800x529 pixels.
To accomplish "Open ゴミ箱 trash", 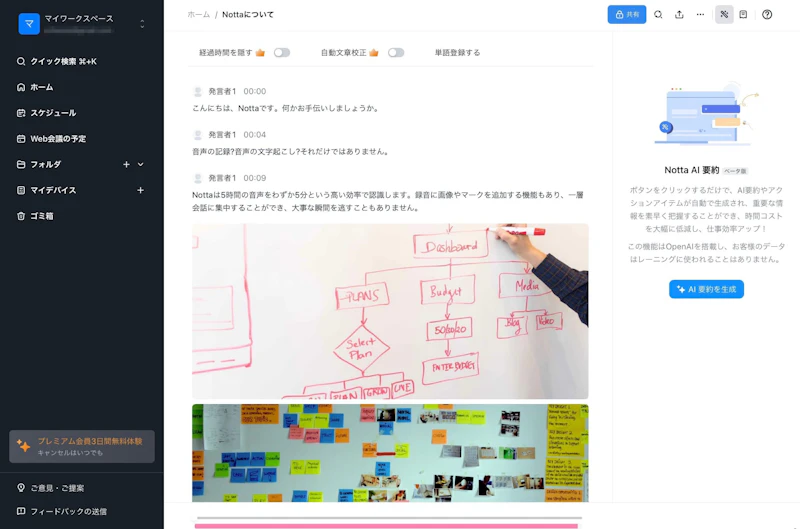I will 35,216.
